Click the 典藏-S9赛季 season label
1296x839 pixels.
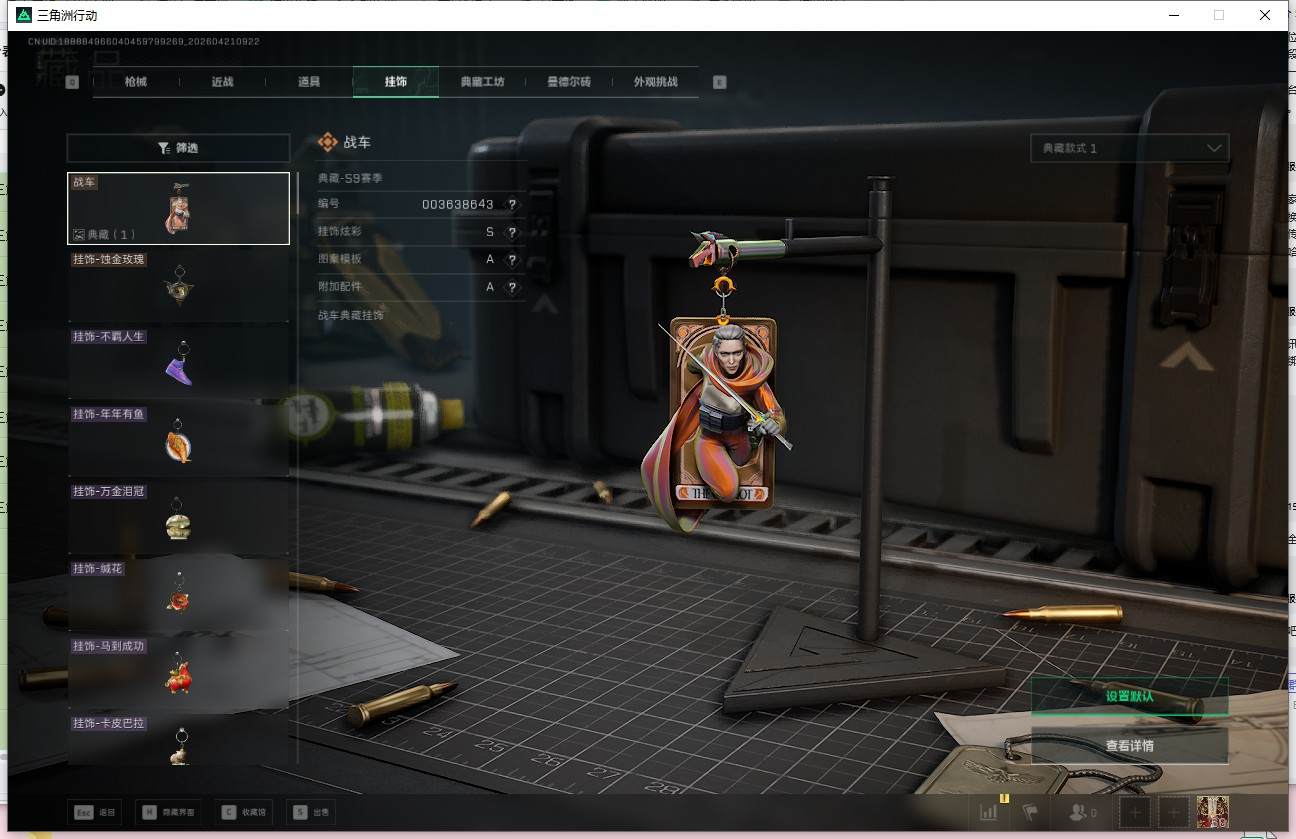350,178
